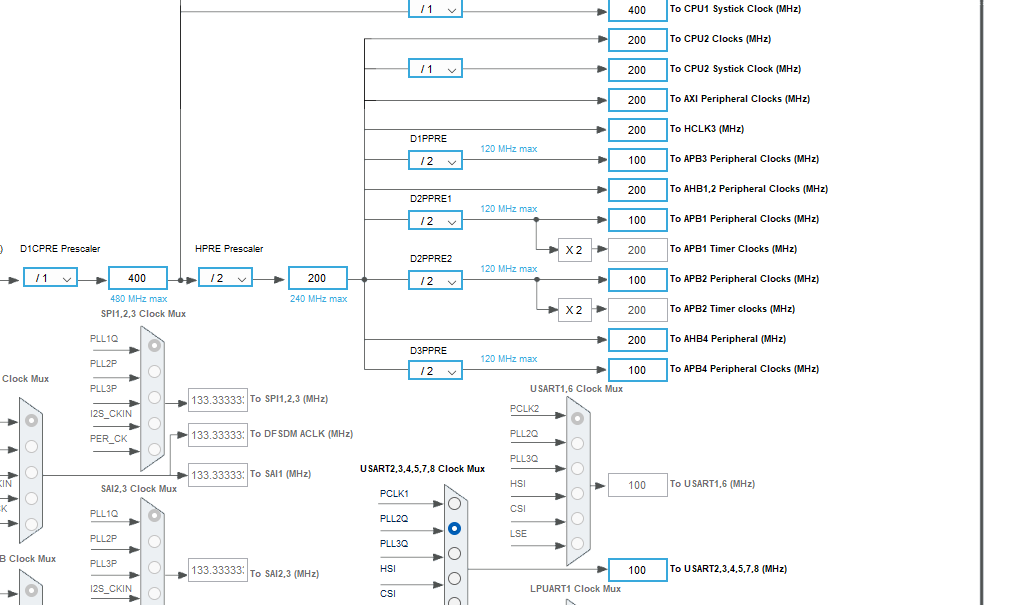
Task: Click the X2 multiplier for APB1 Timer Clocks
Action: (x=574, y=249)
